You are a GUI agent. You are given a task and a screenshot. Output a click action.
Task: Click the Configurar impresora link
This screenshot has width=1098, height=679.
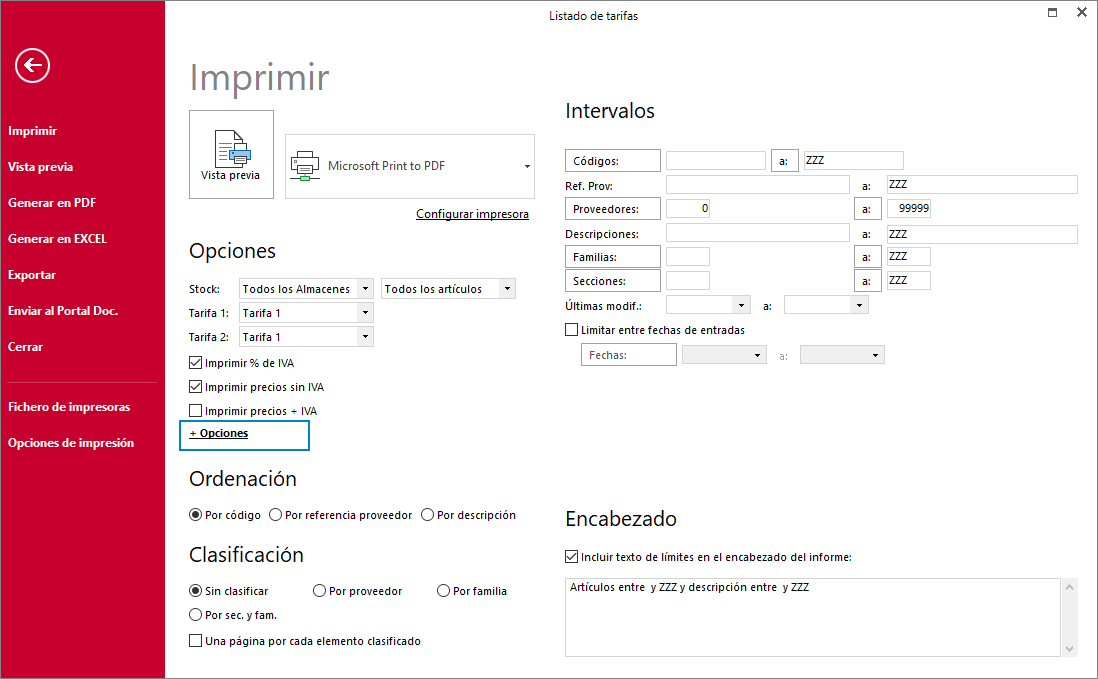[473, 214]
